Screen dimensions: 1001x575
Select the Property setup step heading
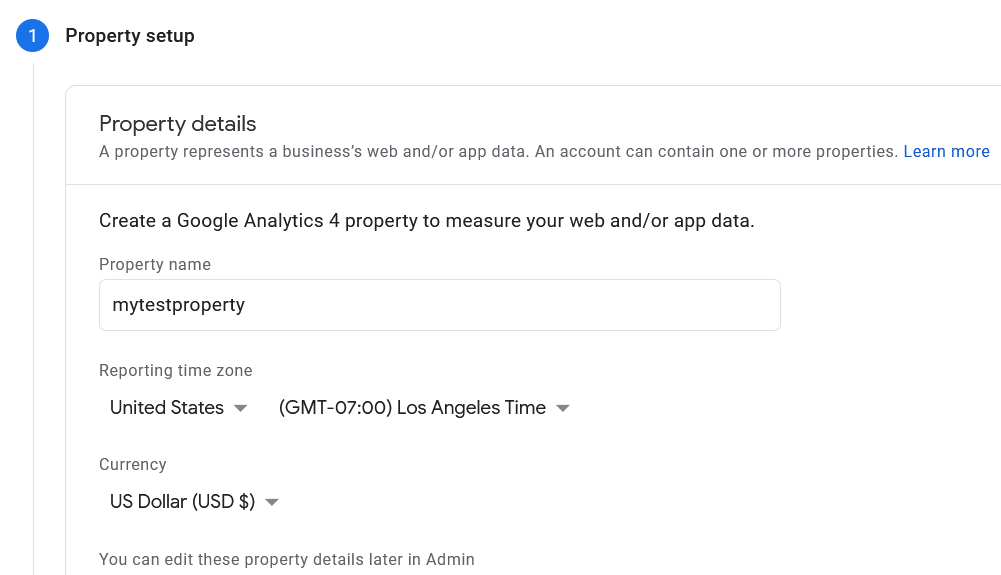click(x=130, y=36)
